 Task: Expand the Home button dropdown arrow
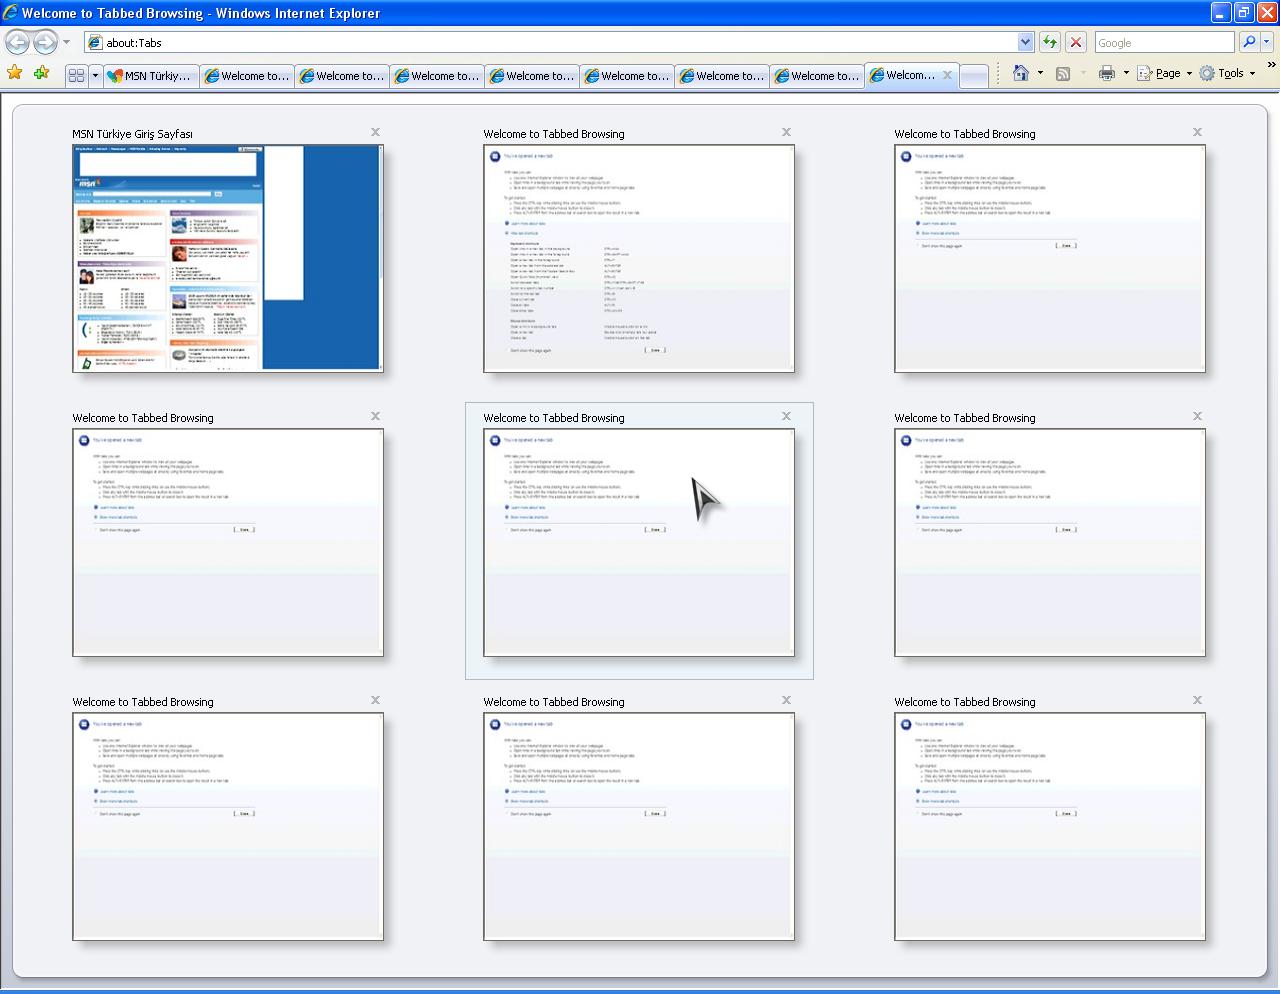click(x=1040, y=73)
